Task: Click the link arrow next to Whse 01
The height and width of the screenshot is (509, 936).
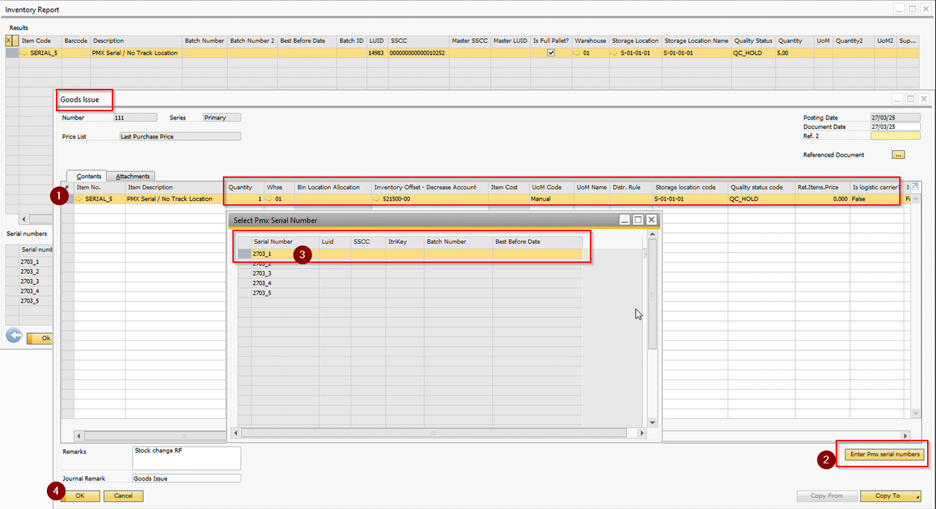Action: coord(271,199)
